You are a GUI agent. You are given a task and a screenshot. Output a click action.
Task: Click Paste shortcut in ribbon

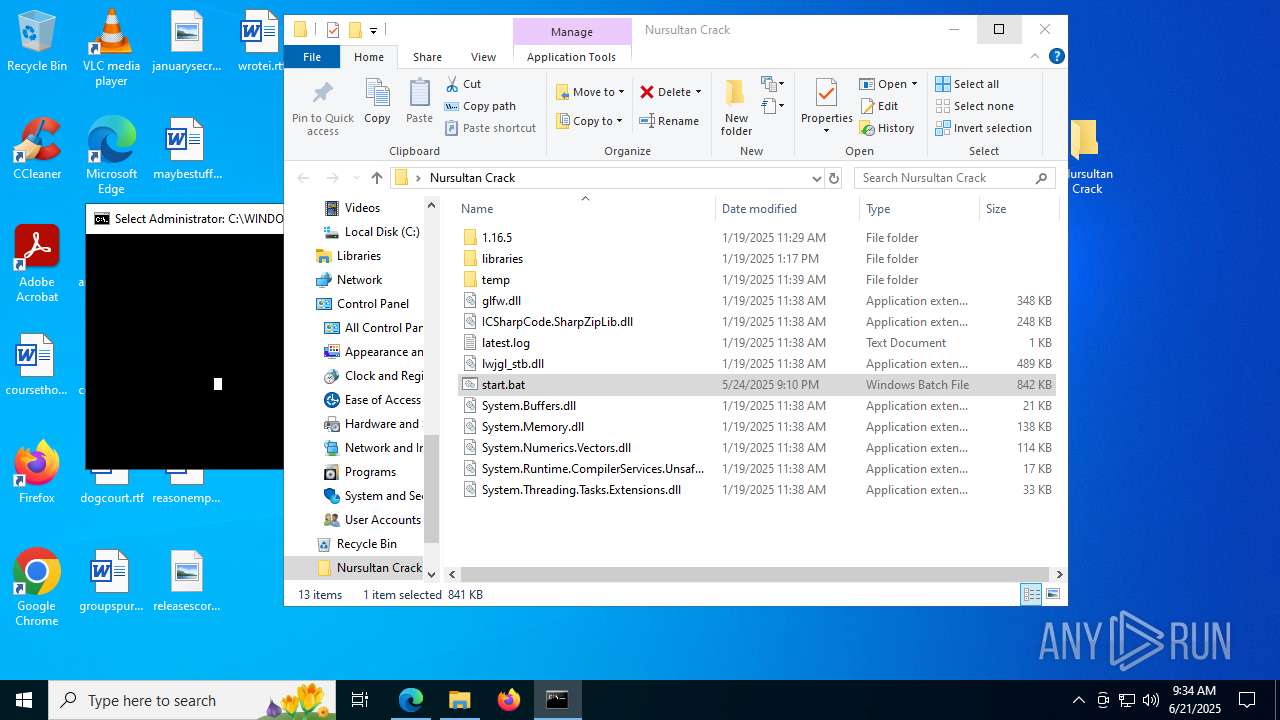tap(490, 128)
